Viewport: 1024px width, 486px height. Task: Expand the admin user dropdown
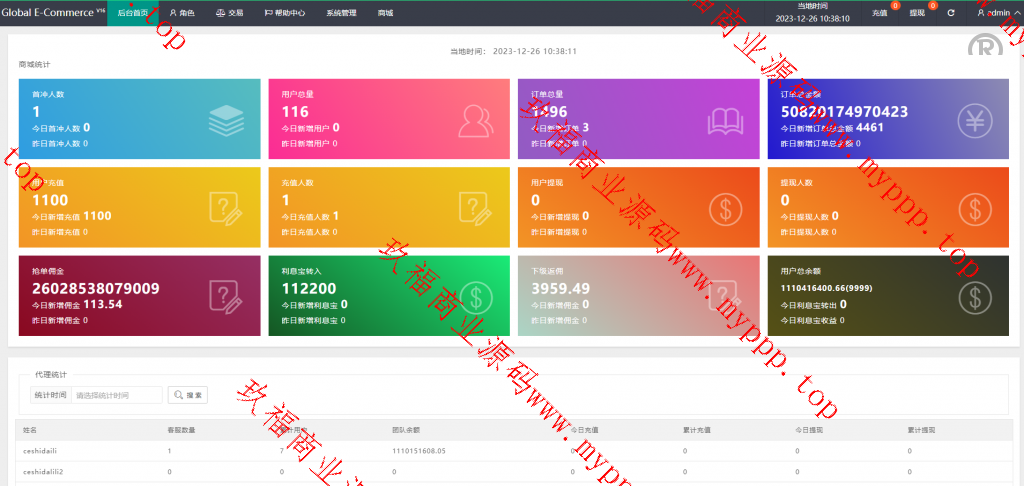pos(994,13)
